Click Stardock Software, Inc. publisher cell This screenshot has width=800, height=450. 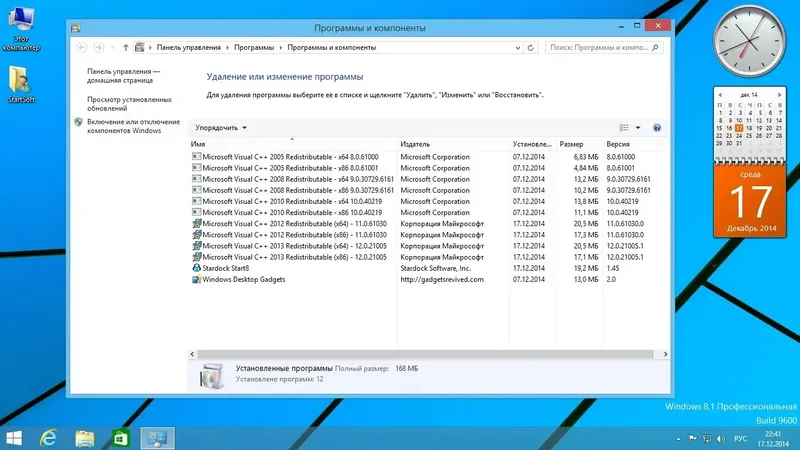(x=435, y=268)
